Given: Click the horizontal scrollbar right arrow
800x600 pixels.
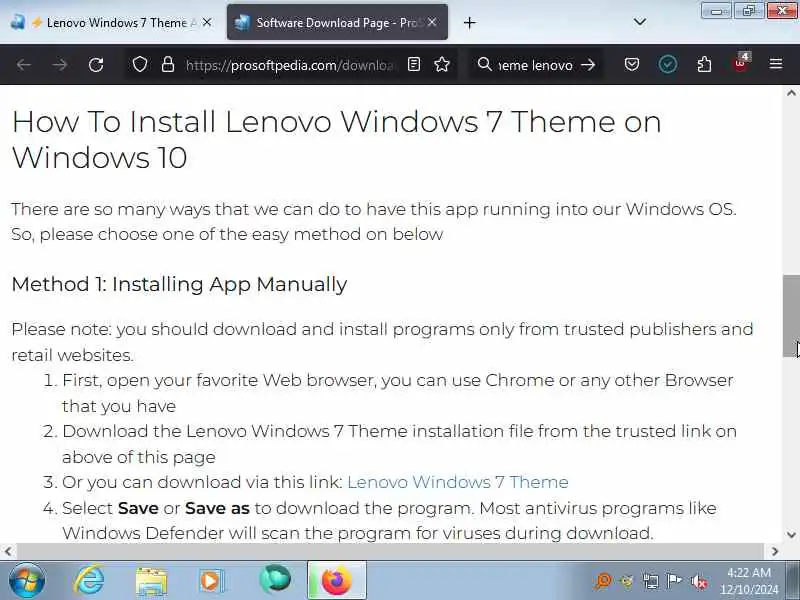Looking at the screenshot, I should pyautogui.click(x=774, y=551).
